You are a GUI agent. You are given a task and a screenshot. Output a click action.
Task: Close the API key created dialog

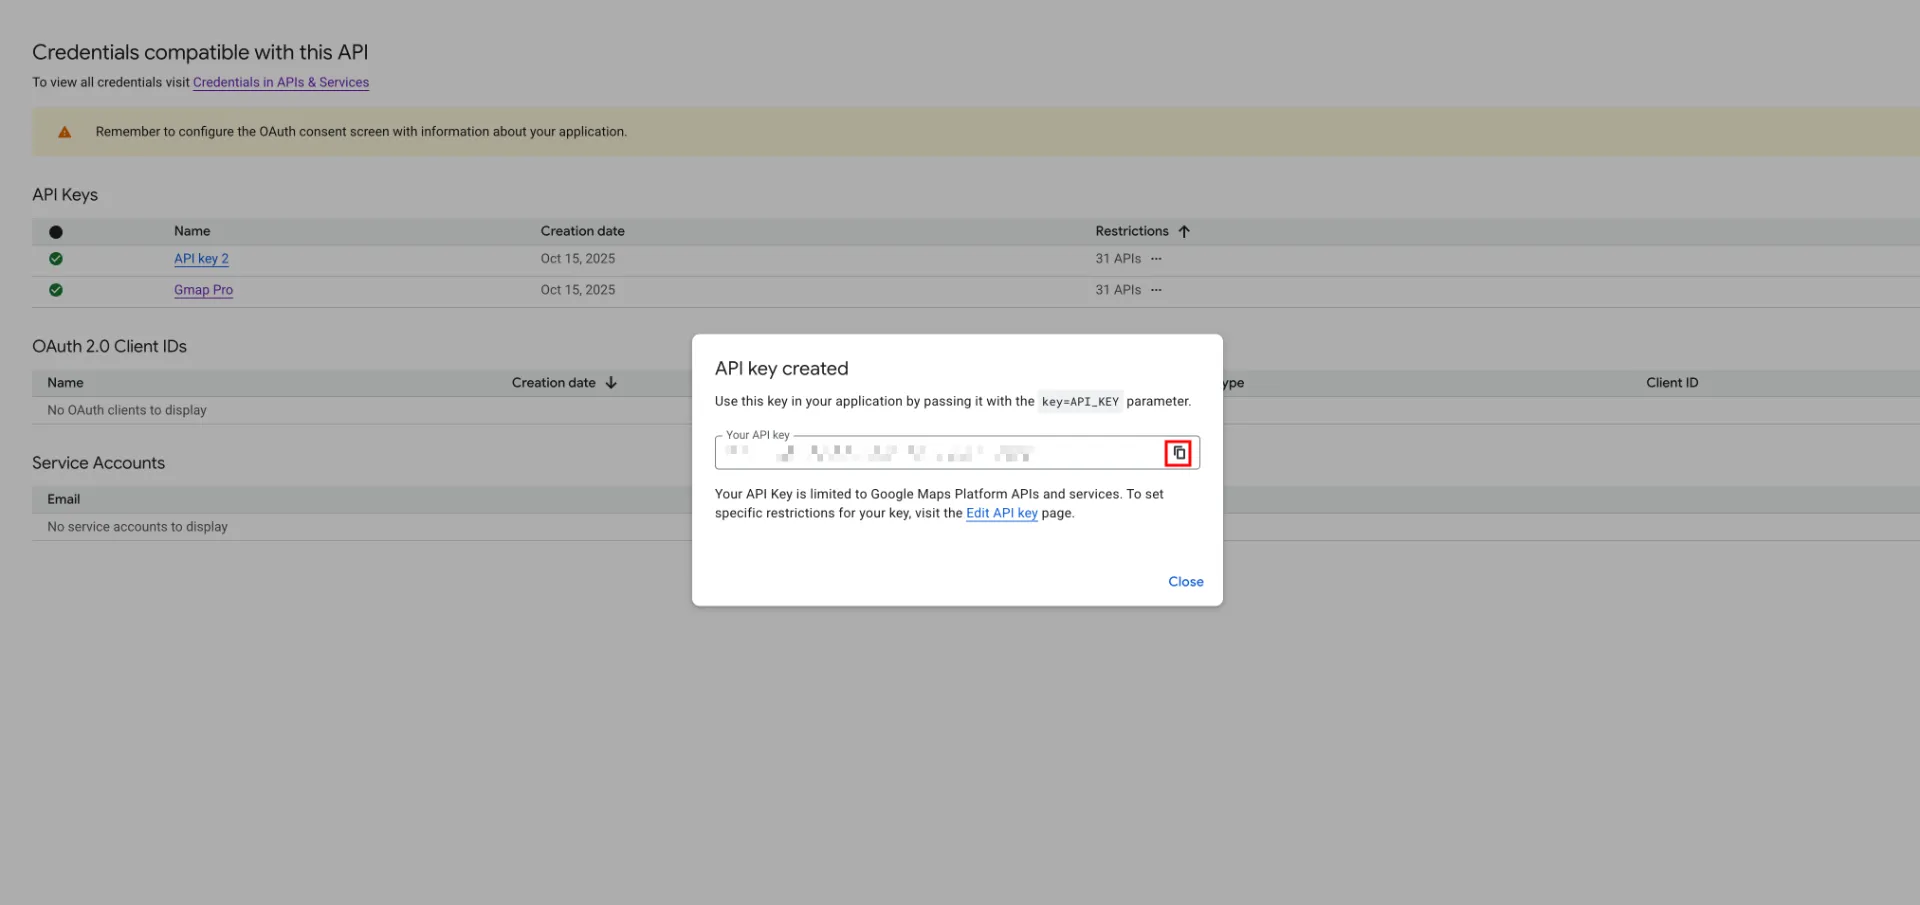[1185, 582]
